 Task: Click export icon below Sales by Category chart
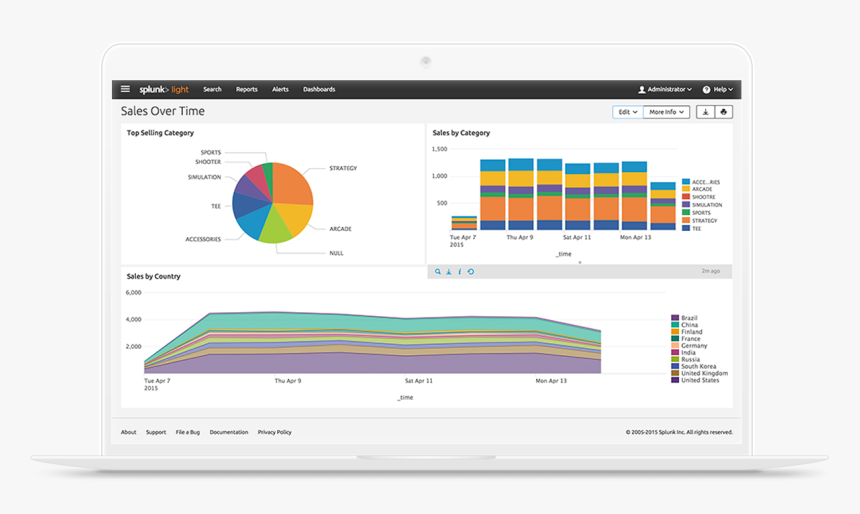[x=449, y=272]
